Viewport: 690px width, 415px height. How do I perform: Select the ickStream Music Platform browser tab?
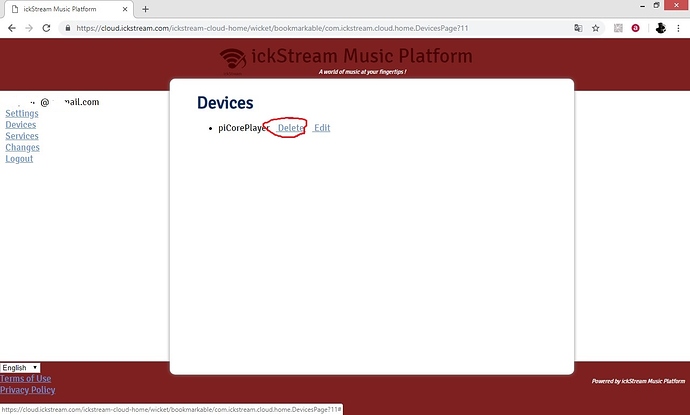[x=68, y=9]
